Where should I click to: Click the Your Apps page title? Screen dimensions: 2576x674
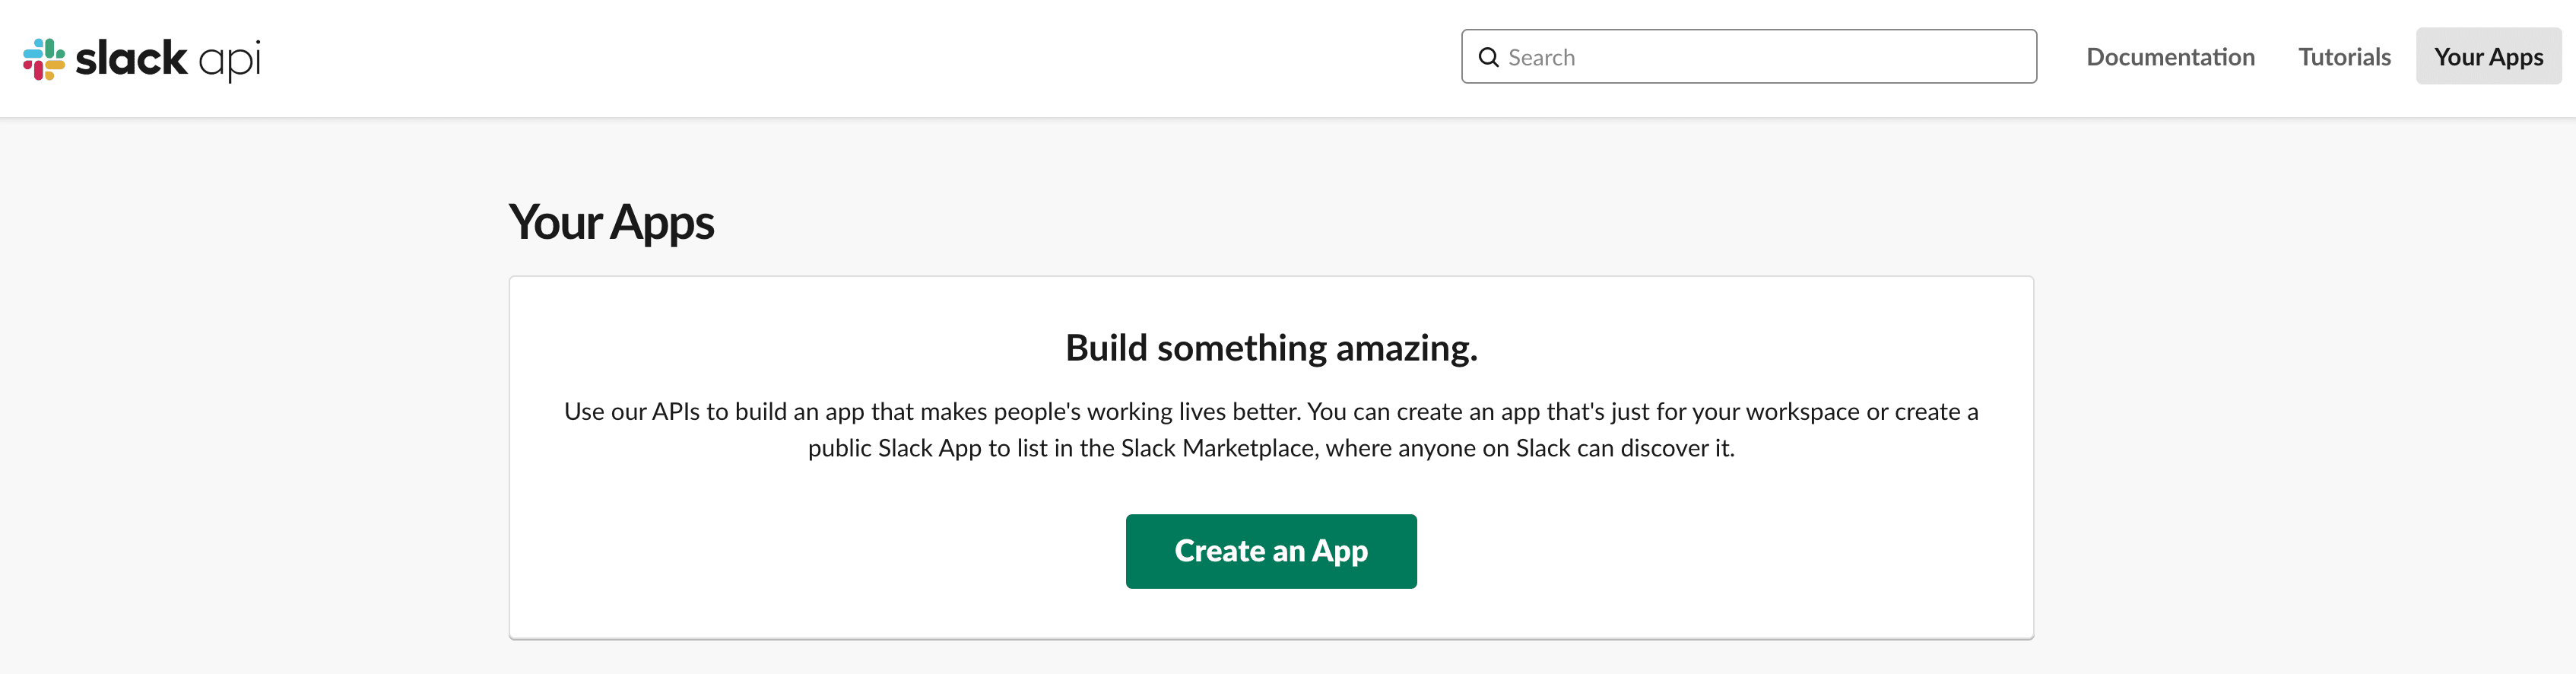[x=611, y=222]
